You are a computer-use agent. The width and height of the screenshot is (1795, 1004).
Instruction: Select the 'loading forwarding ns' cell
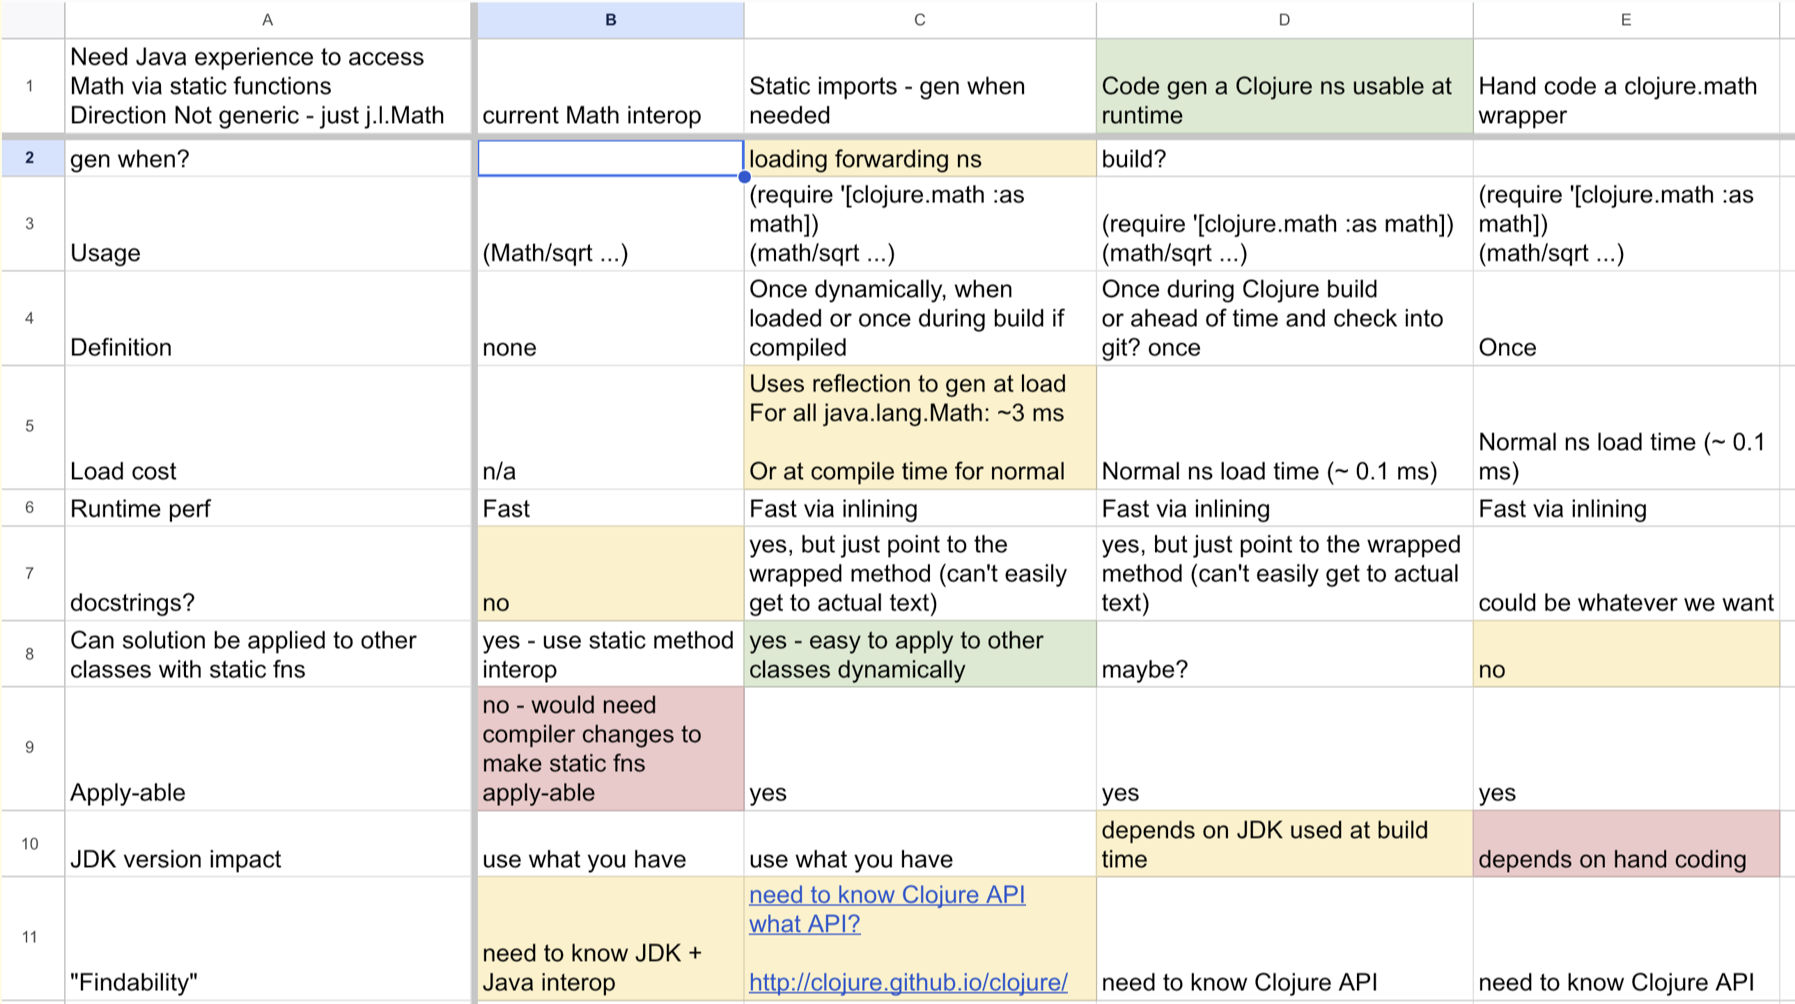pos(919,158)
